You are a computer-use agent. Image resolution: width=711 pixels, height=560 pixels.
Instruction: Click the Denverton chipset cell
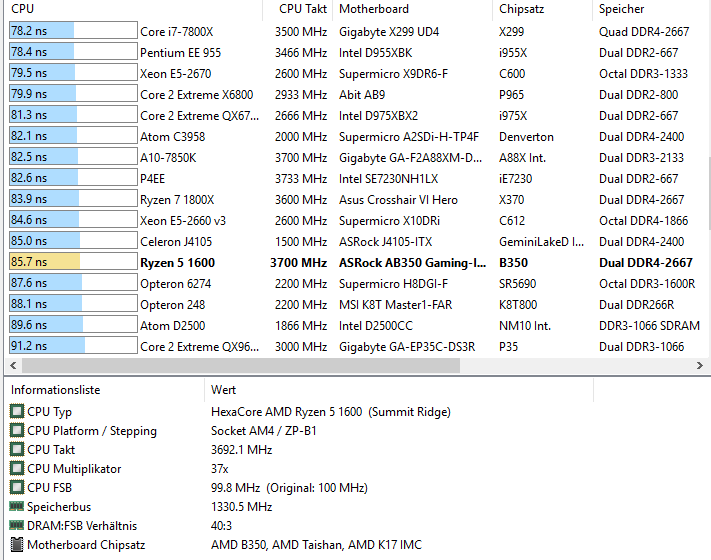tap(526, 137)
